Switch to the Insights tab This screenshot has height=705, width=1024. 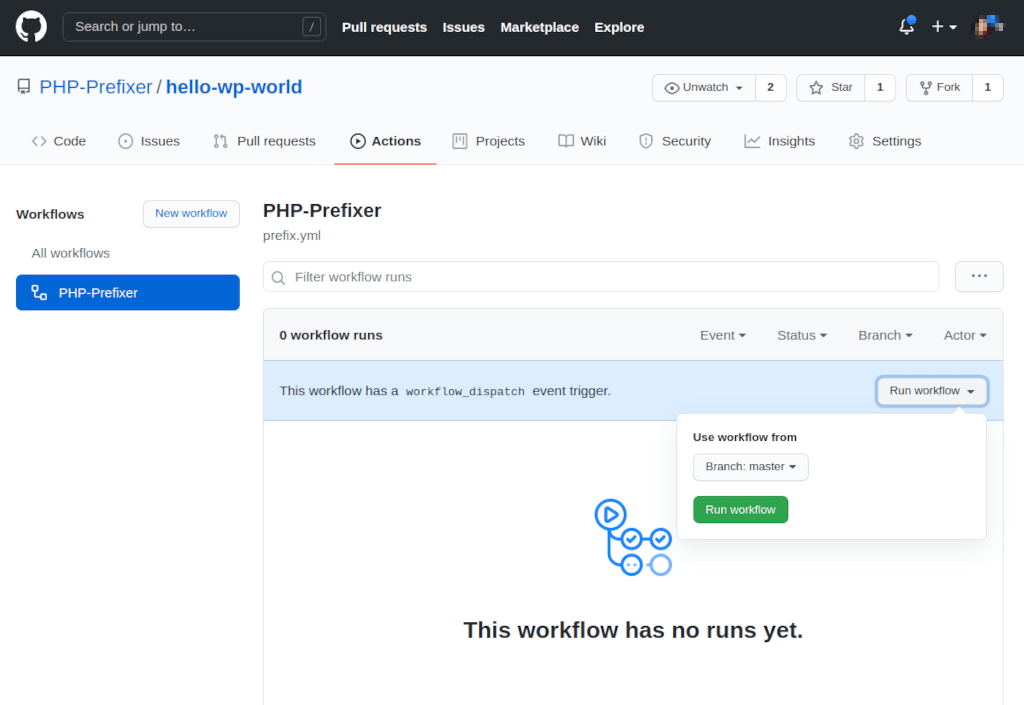coord(780,141)
